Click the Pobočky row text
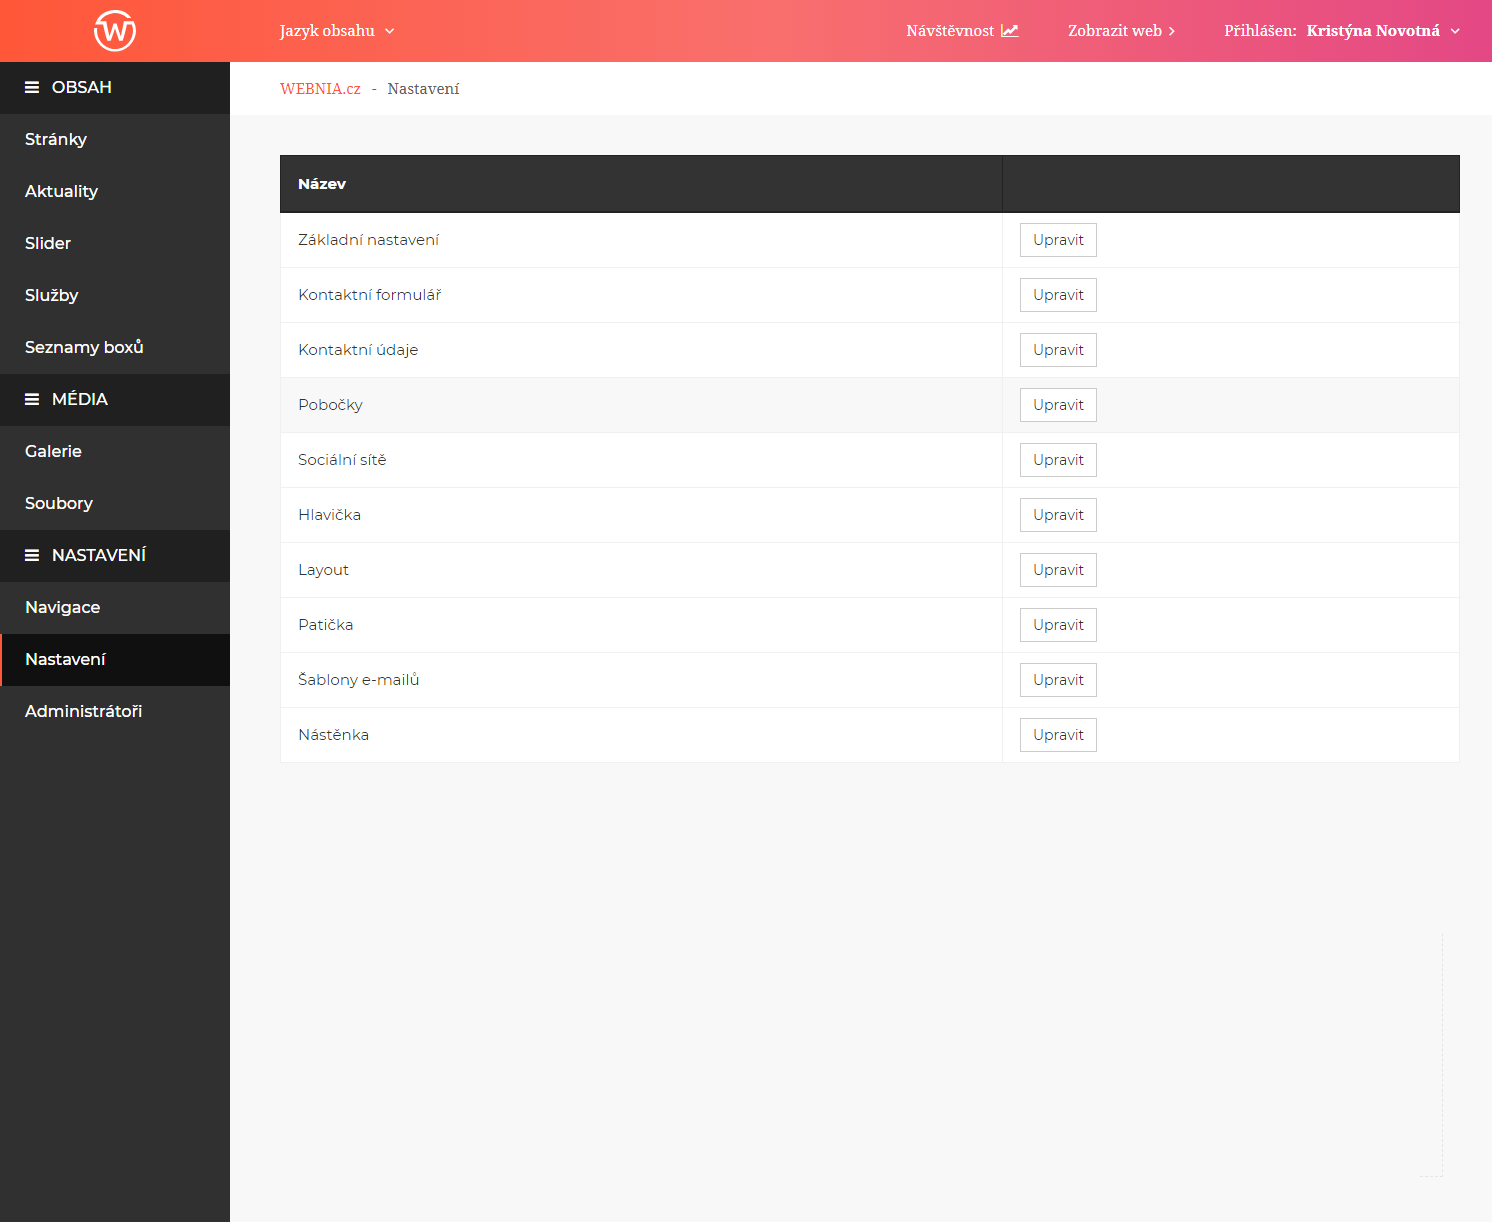 330,405
